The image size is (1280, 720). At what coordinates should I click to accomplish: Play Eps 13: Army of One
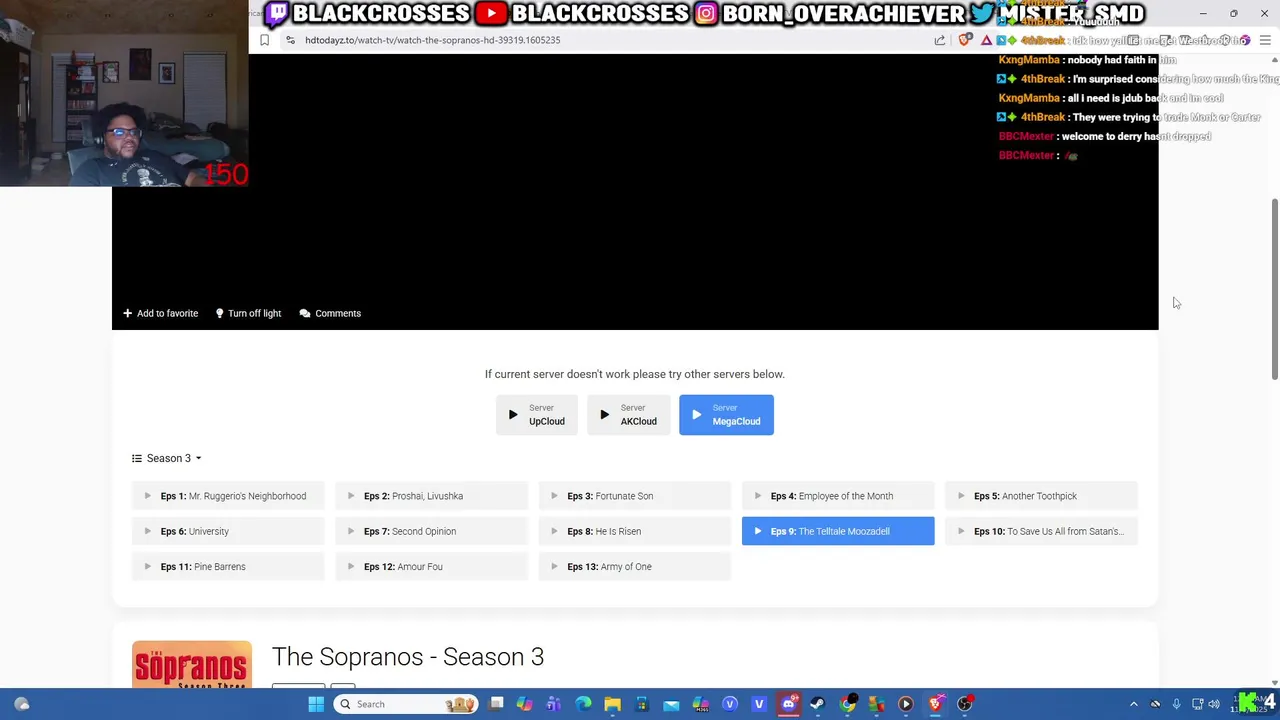click(635, 566)
